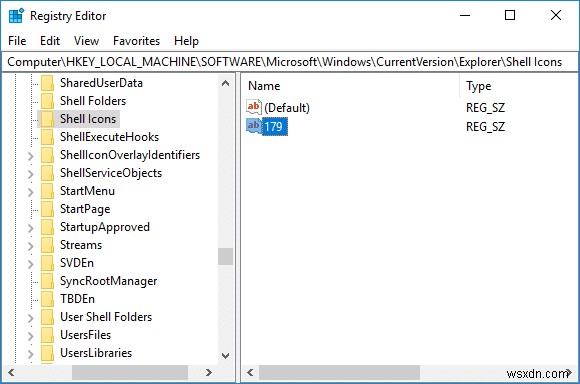Expand the ShellIconOverlayIdentifiers key
The width and height of the screenshot is (580, 384).
(x=31, y=156)
